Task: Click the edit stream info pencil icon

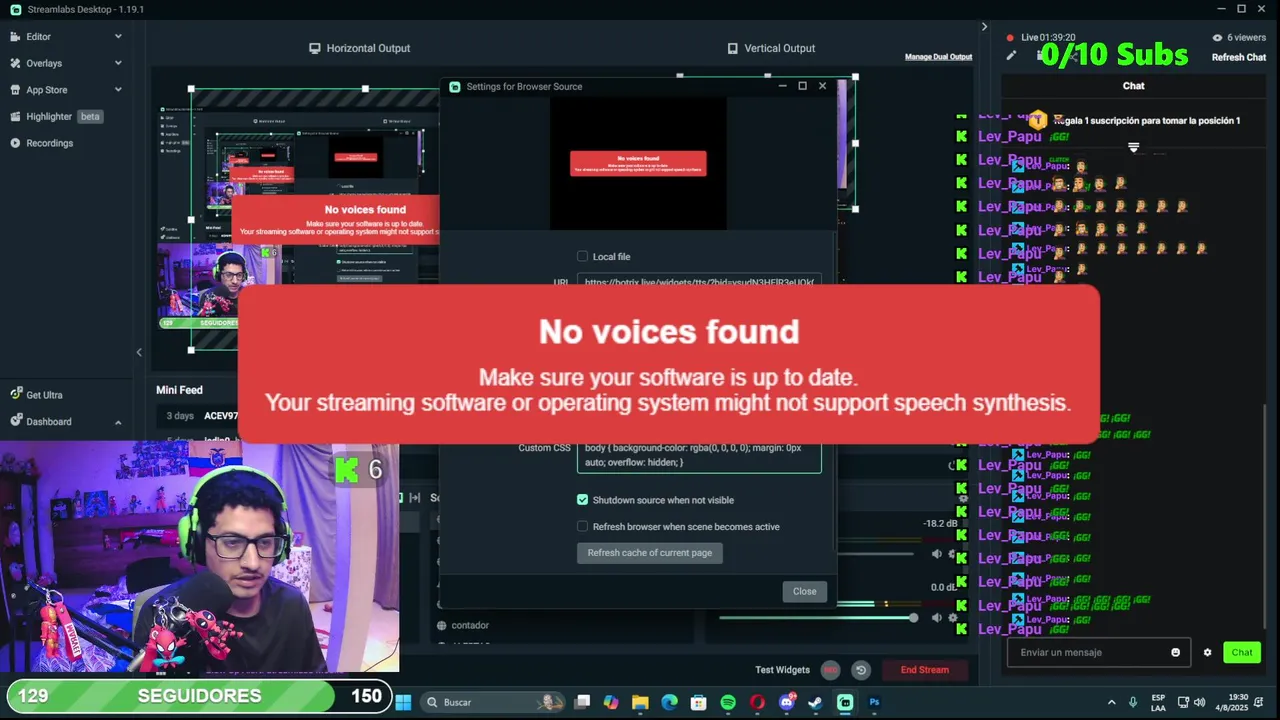Action: click(1011, 56)
